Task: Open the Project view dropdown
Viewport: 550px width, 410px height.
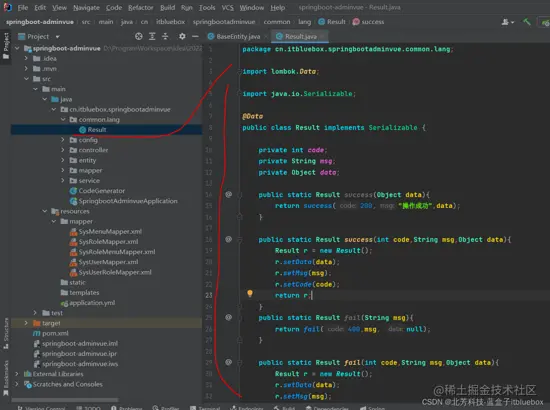Action: pos(58,36)
